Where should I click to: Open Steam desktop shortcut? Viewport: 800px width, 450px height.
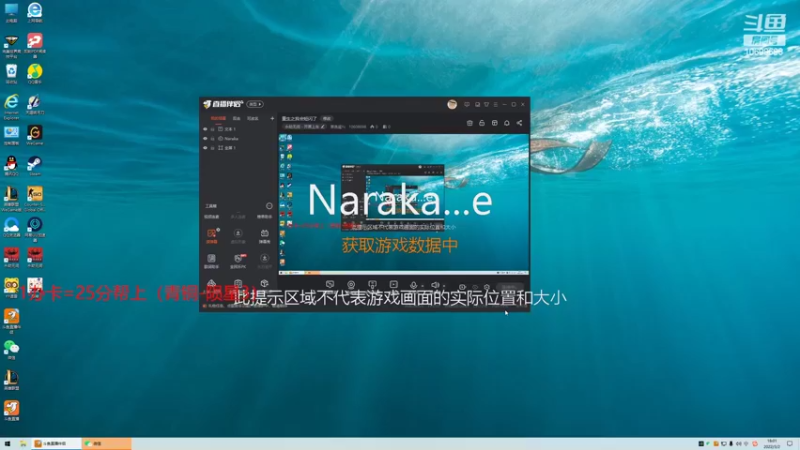(35, 166)
